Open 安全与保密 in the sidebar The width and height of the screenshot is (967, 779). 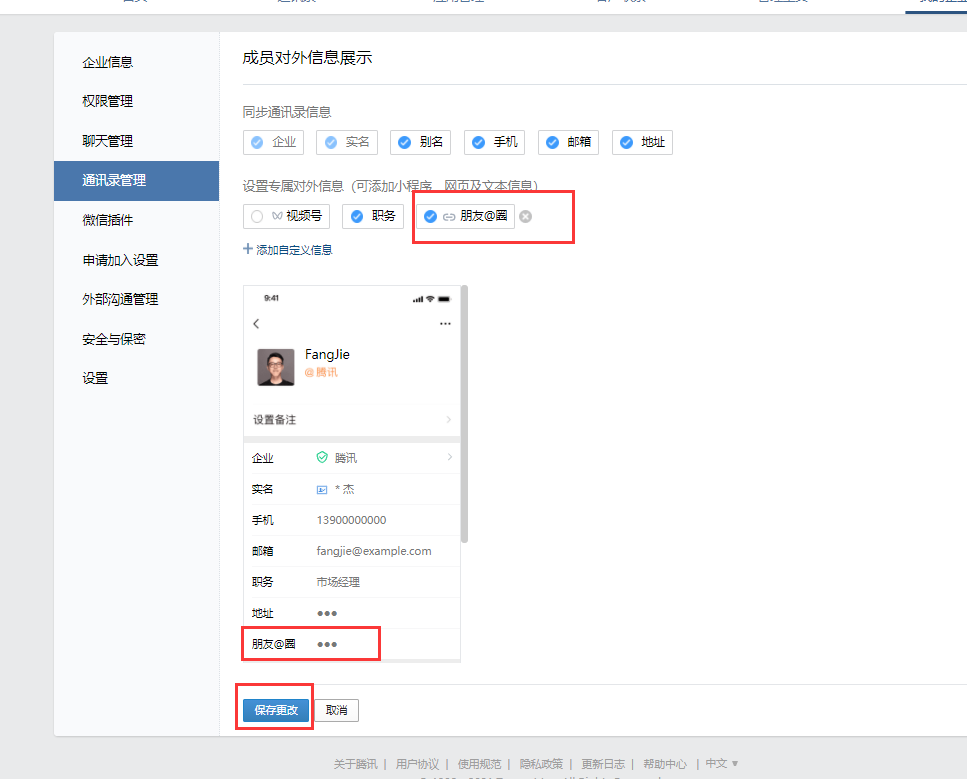click(x=113, y=339)
